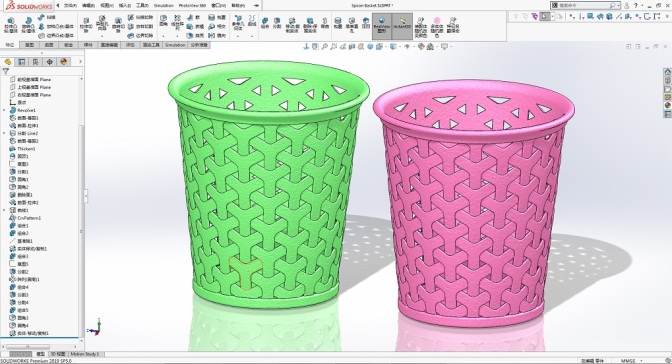Toggle Instant3D mode
672x364 pixels.
tap(402, 26)
